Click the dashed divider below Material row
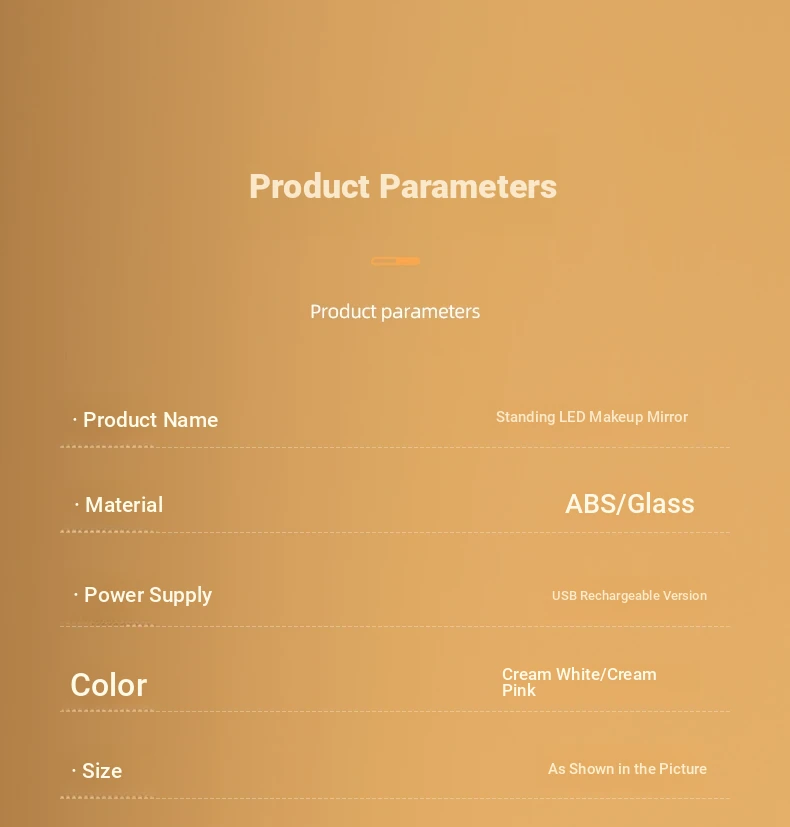The width and height of the screenshot is (790, 827). pos(395,532)
